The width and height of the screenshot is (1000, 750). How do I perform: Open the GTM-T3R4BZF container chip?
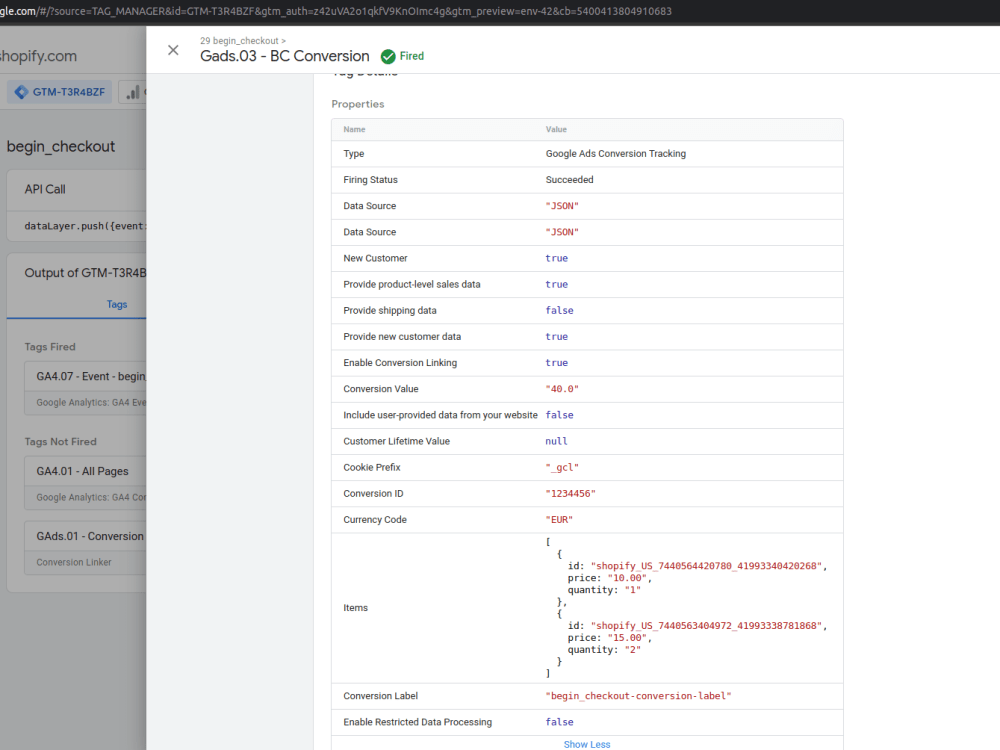point(60,92)
